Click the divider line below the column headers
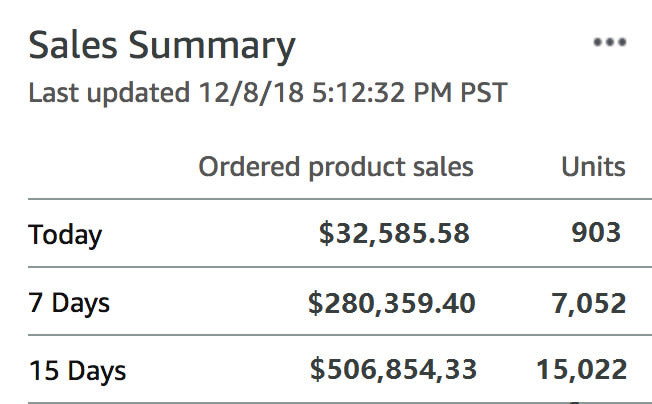 326,200
